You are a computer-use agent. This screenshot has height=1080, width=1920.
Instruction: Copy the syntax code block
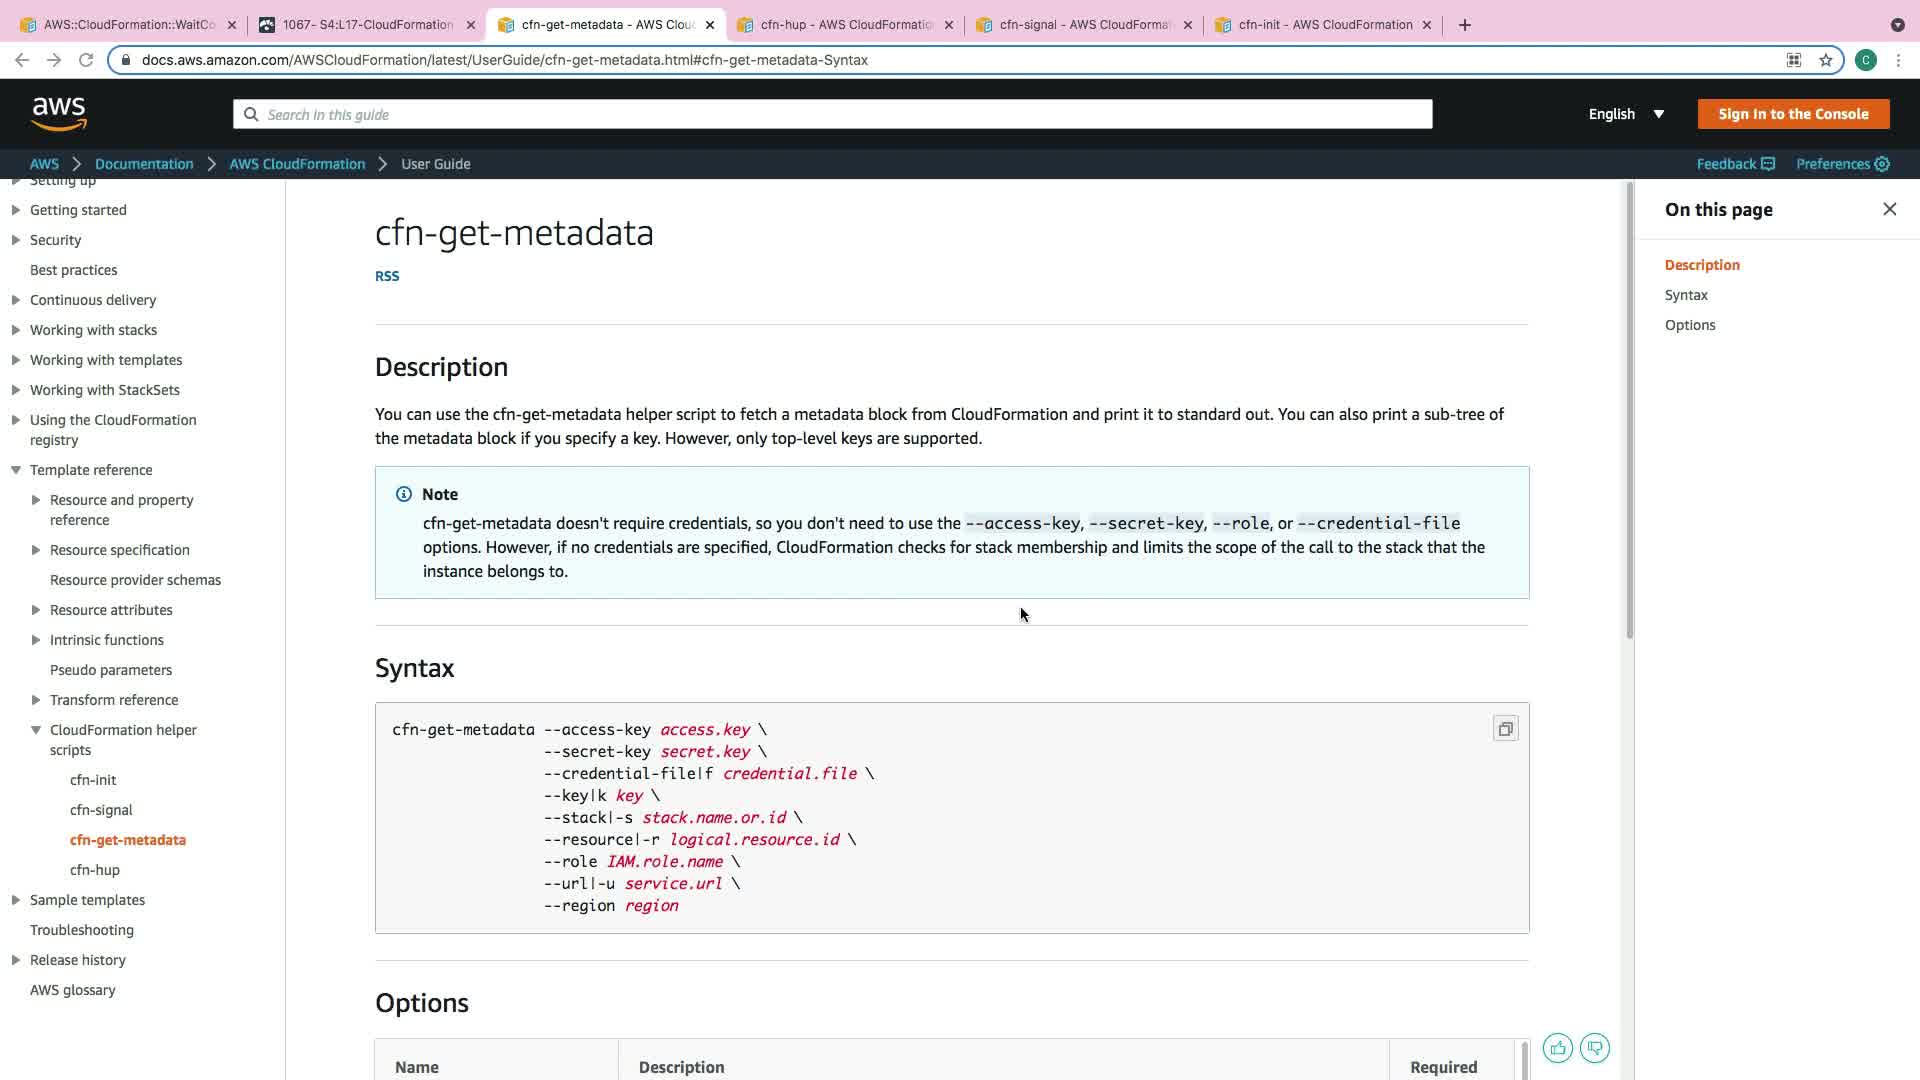click(x=1505, y=729)
